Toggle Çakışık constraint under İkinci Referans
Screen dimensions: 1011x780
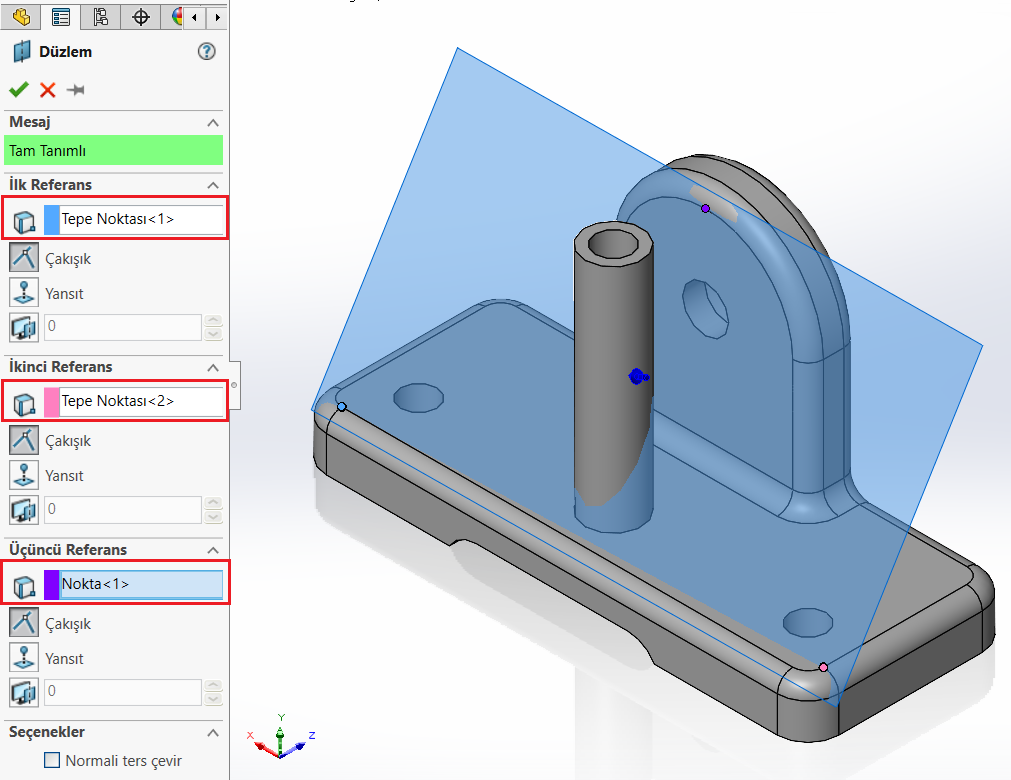[x=24, y=440]
